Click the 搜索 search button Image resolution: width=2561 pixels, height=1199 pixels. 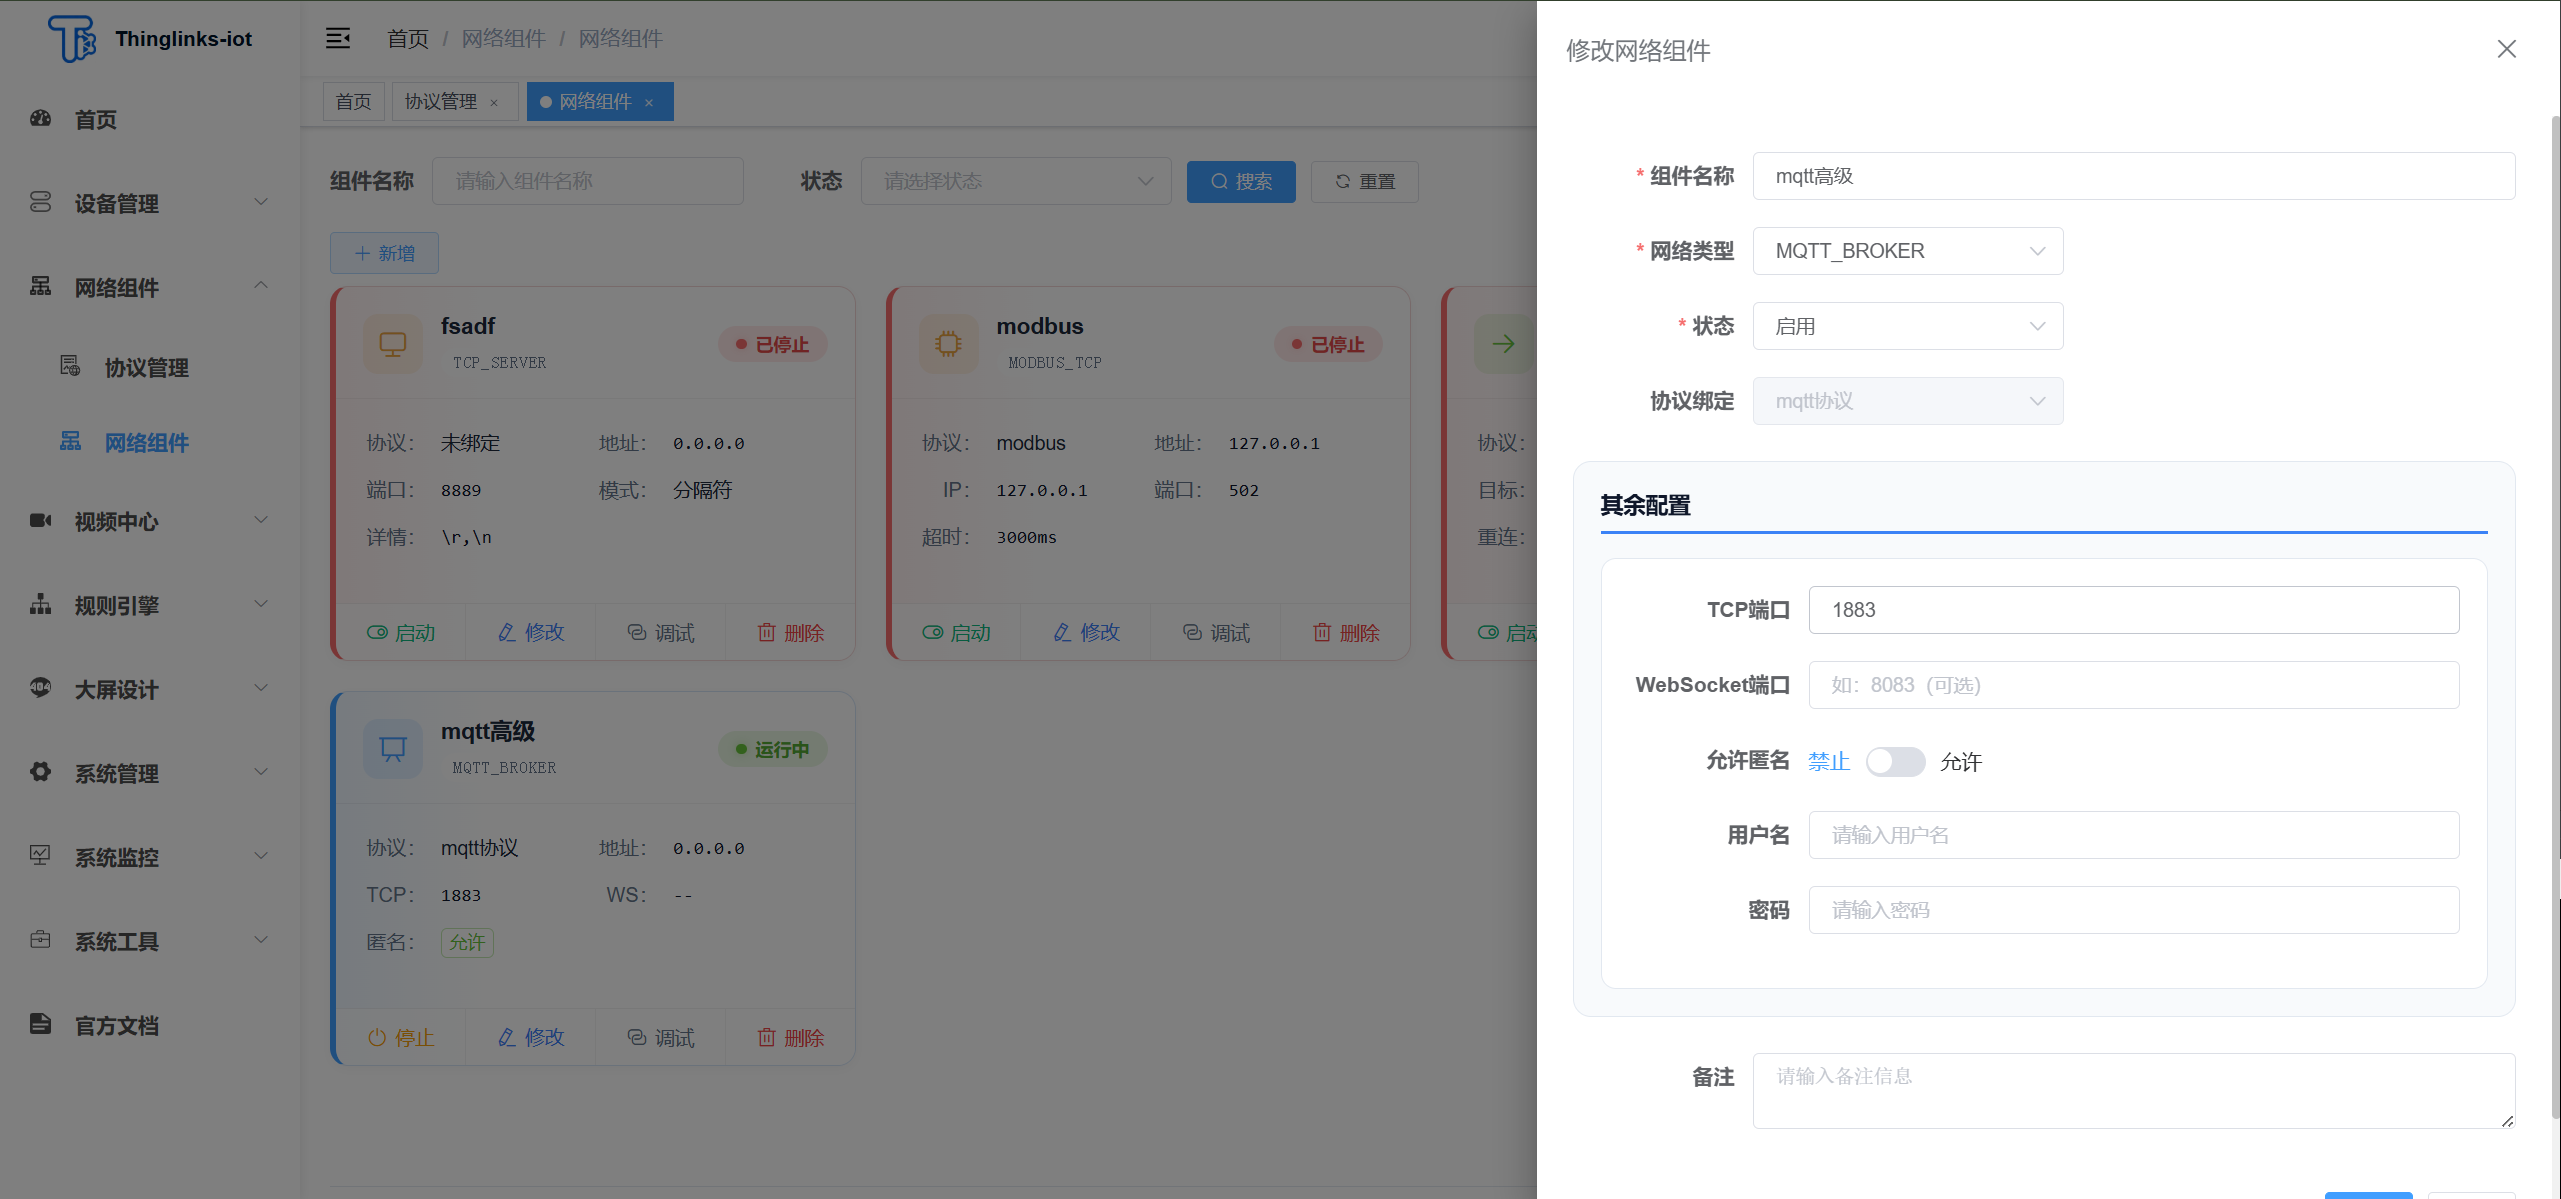point(1240,182)
